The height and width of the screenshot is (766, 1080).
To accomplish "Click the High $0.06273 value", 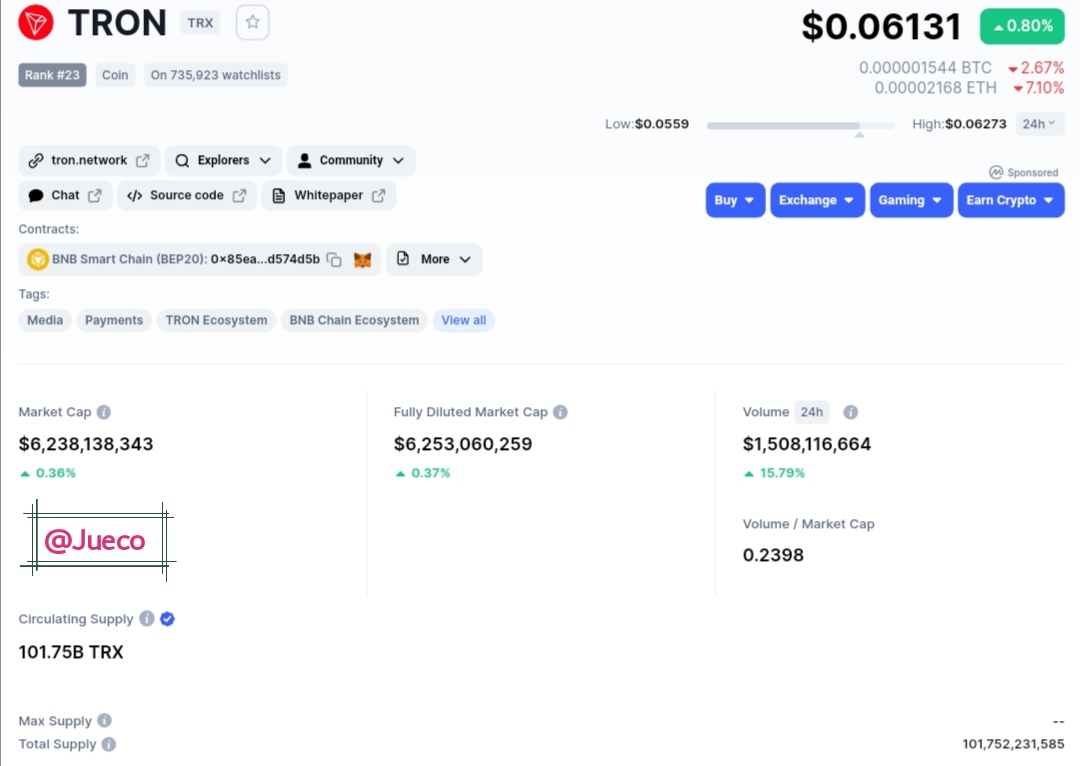I will coord(975,124).
